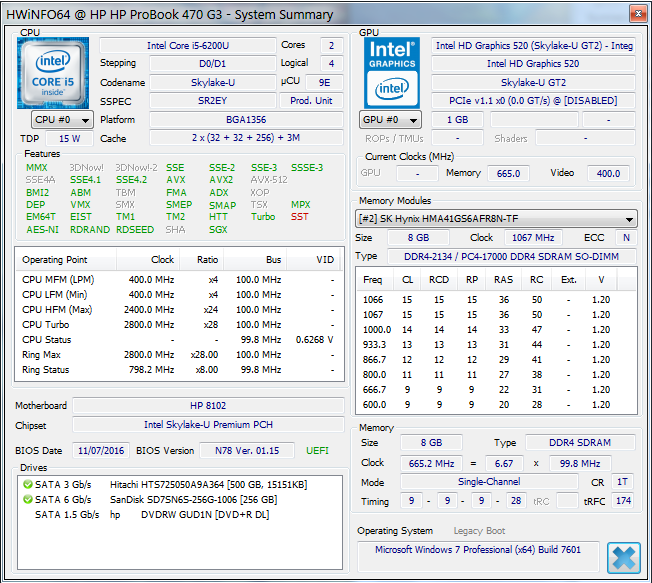Select the SanDisk SD7SN6S-256G drive entry

coord(179,499)
